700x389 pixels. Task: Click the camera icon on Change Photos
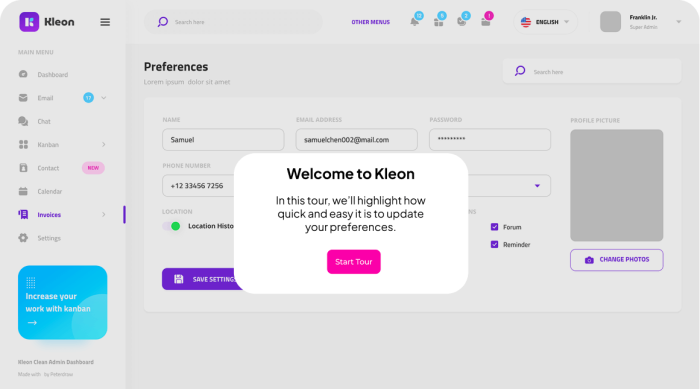[x=589, y=260]
